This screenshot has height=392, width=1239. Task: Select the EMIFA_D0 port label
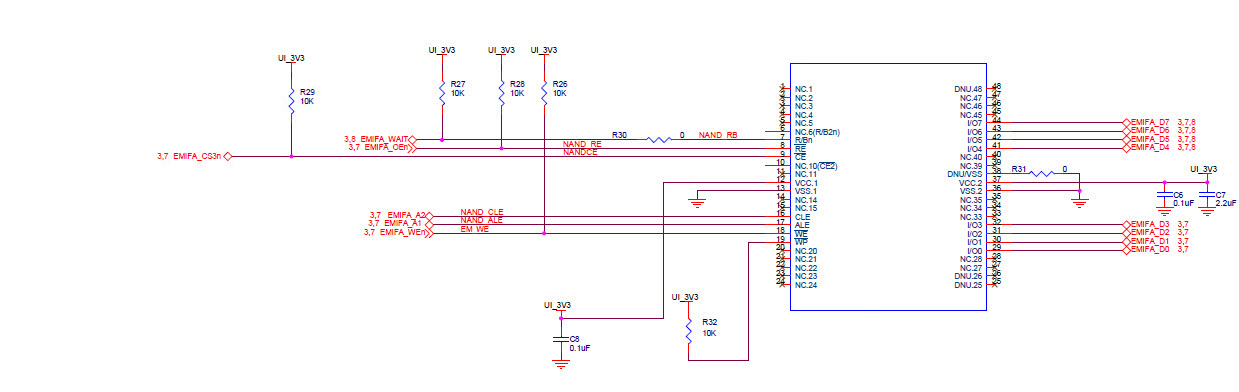coord(1150,250)
